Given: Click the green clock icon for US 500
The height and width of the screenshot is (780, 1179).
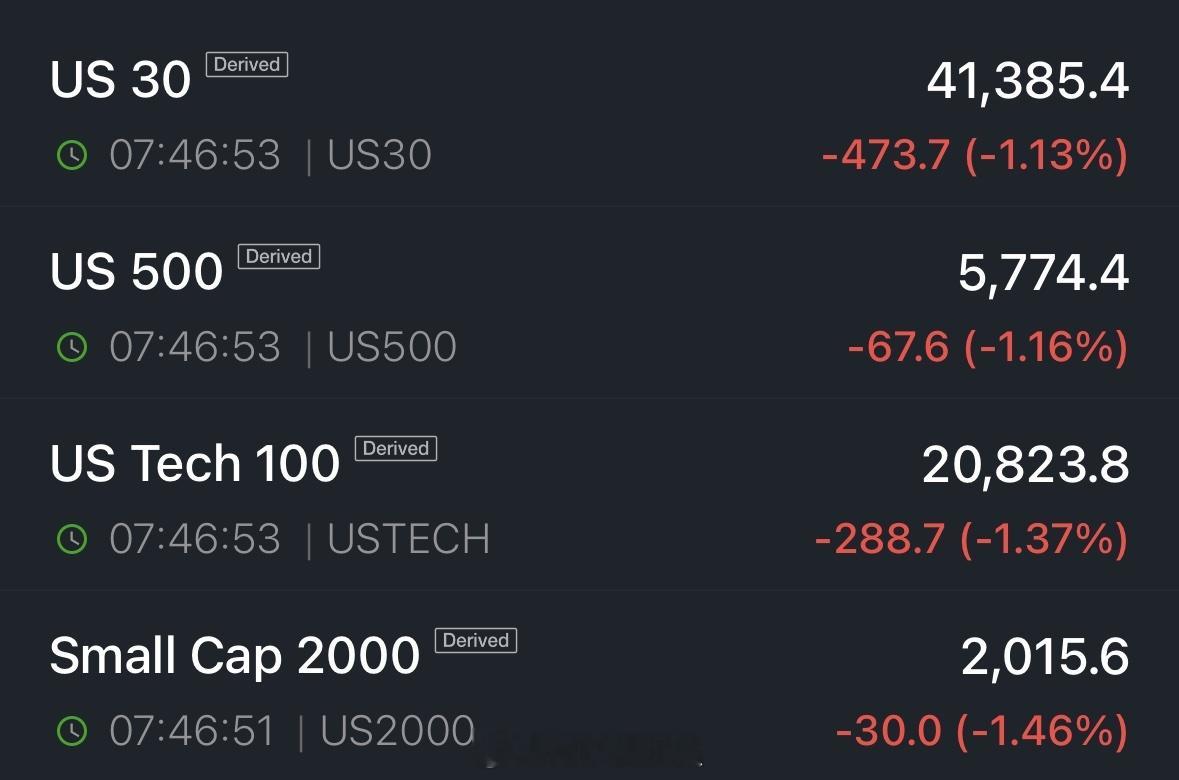Looking at the screenshot, I should point(72,347).
